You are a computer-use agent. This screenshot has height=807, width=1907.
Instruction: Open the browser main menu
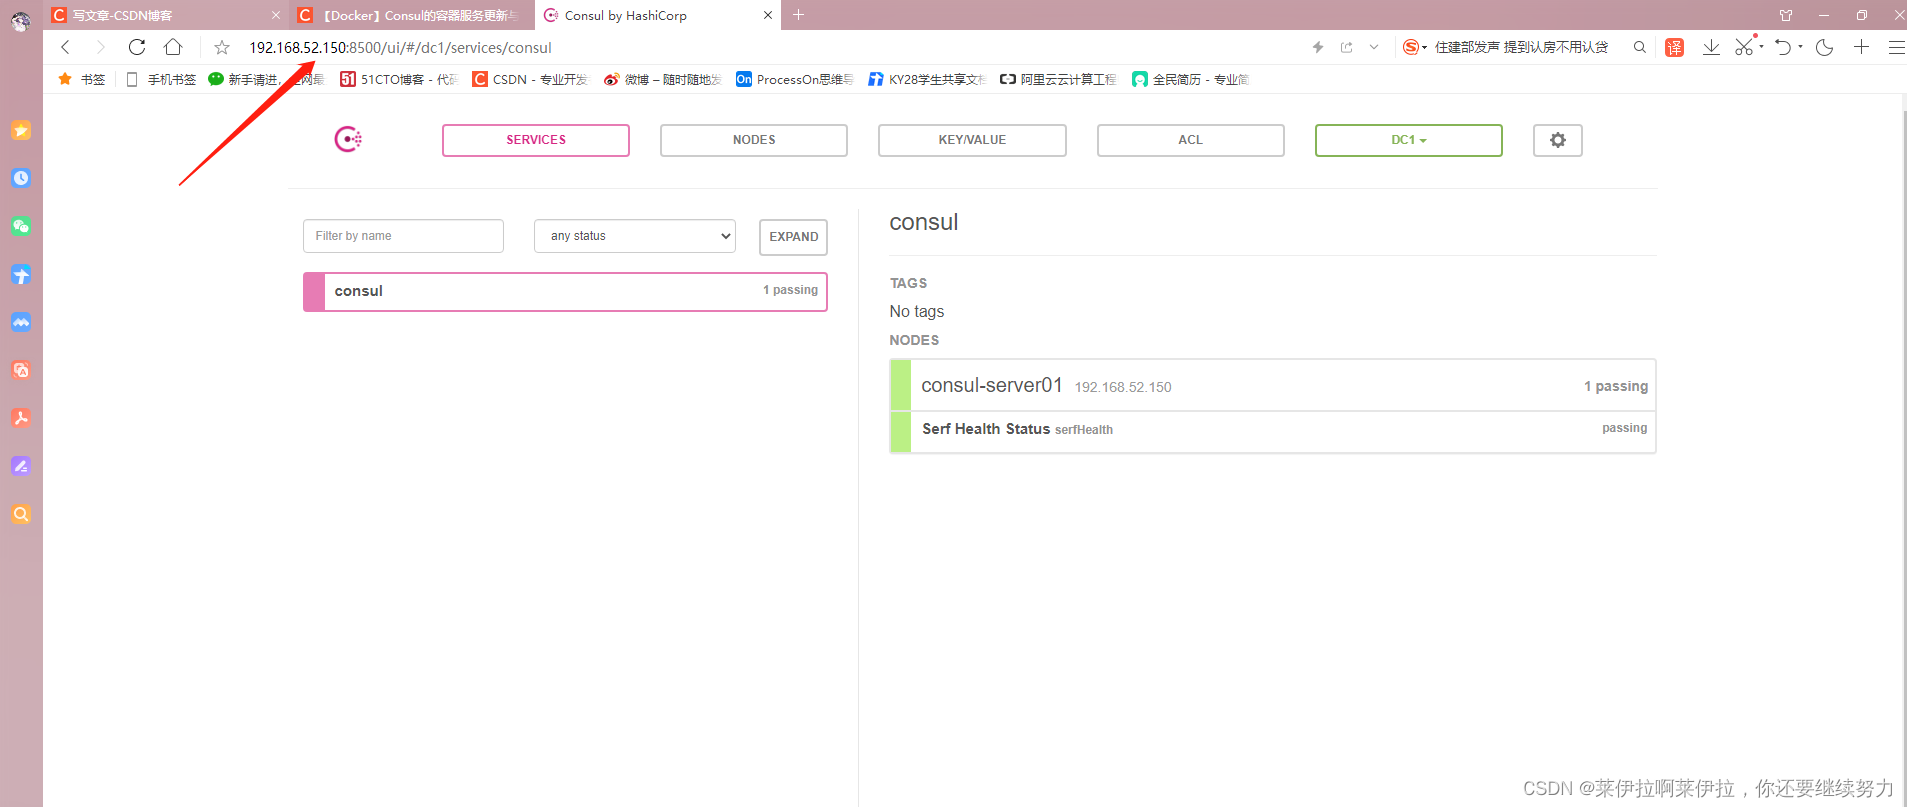pyautogui.click(x=1896, y=47)
